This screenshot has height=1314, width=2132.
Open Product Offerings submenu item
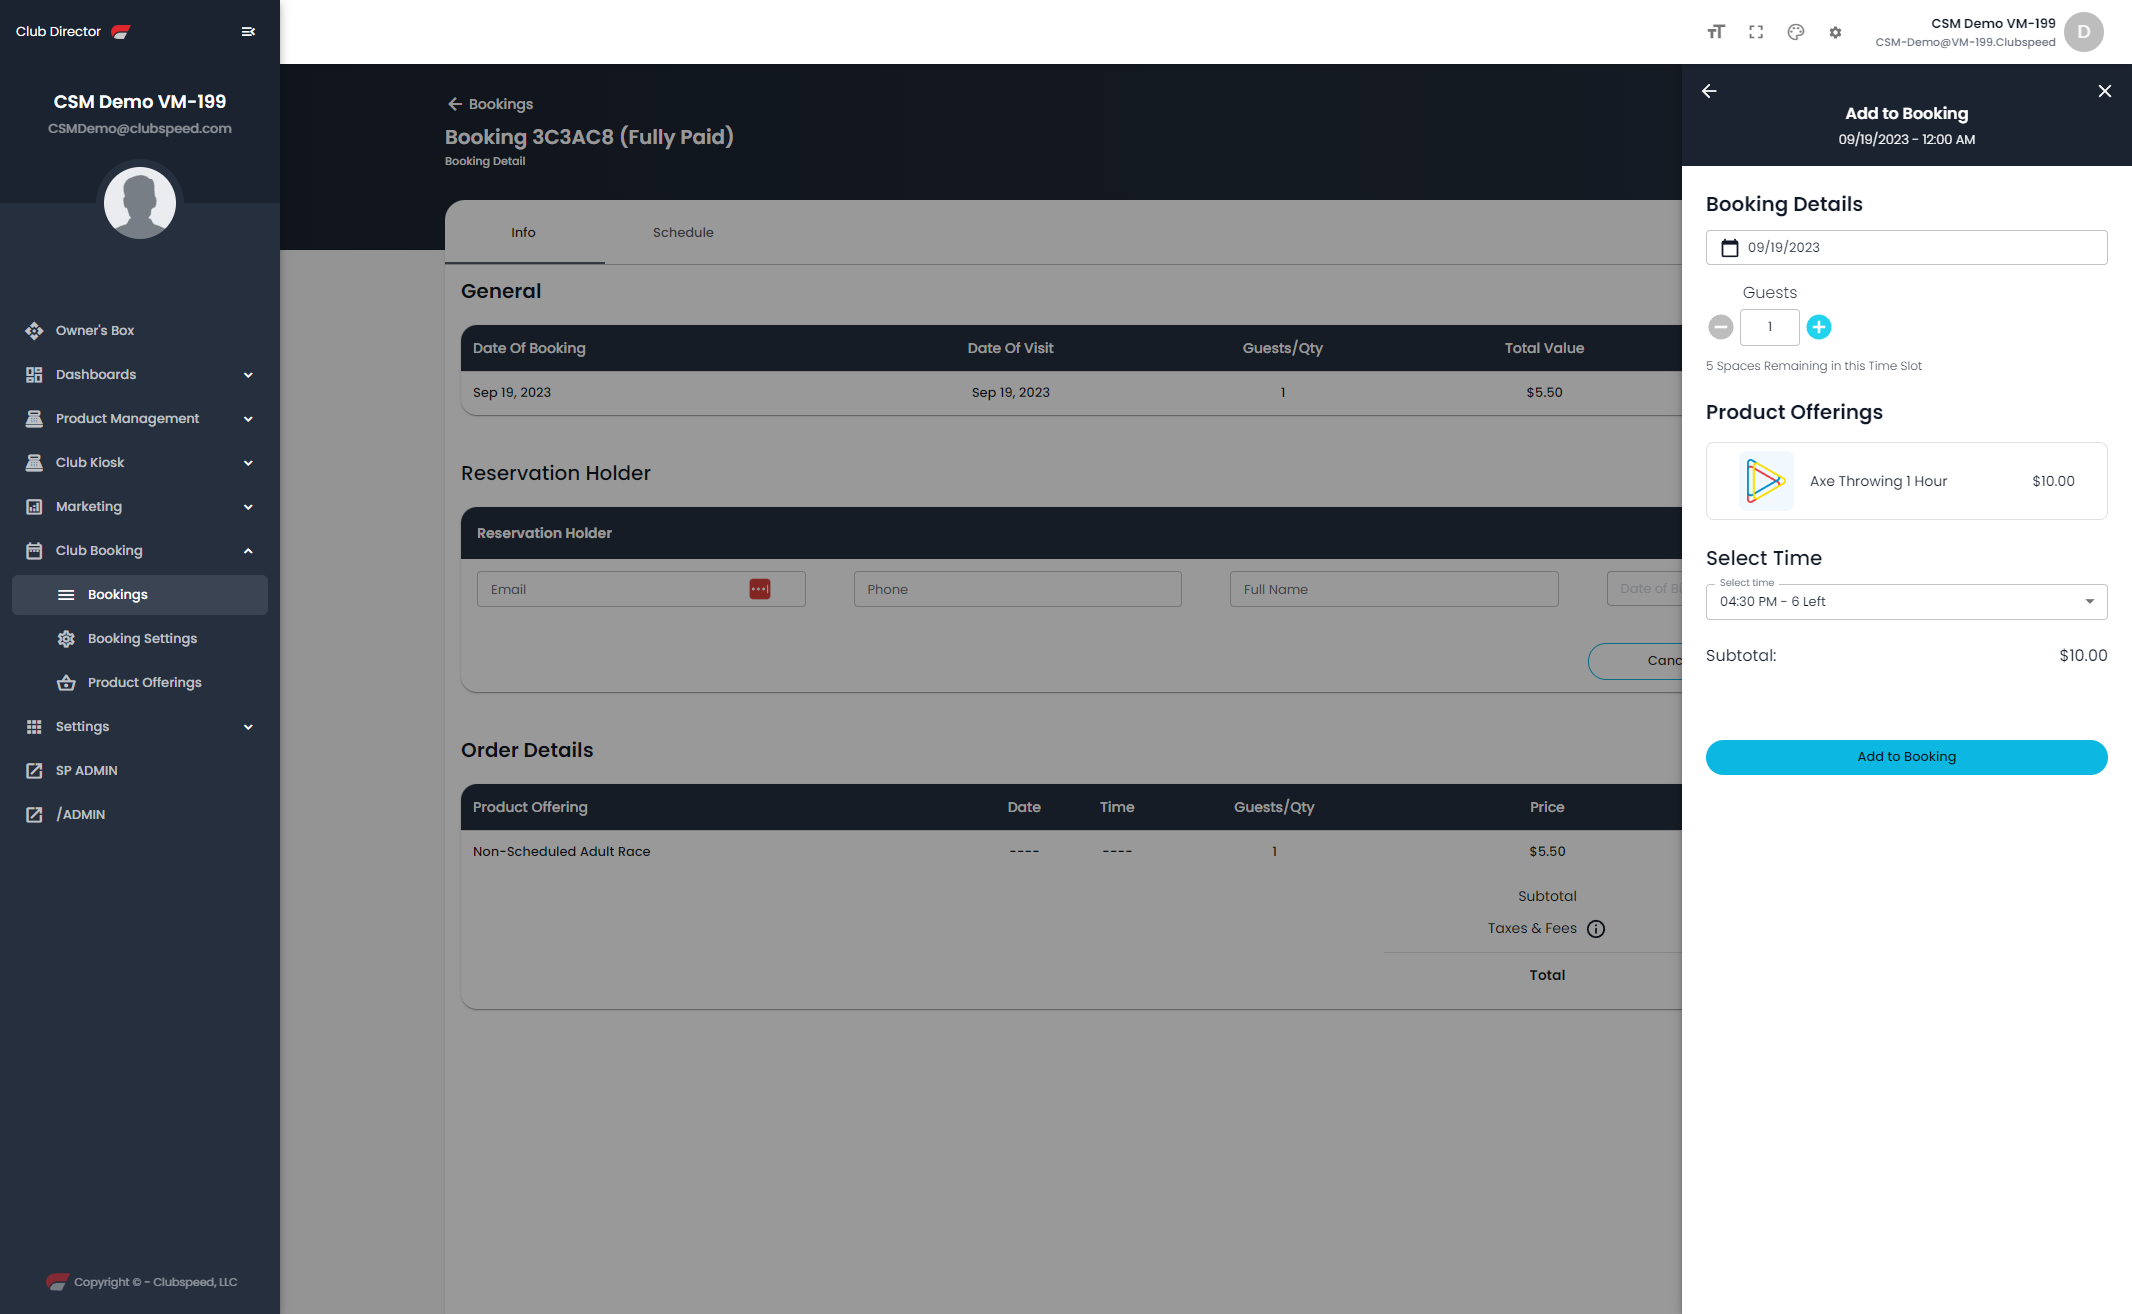coord(140,682)
